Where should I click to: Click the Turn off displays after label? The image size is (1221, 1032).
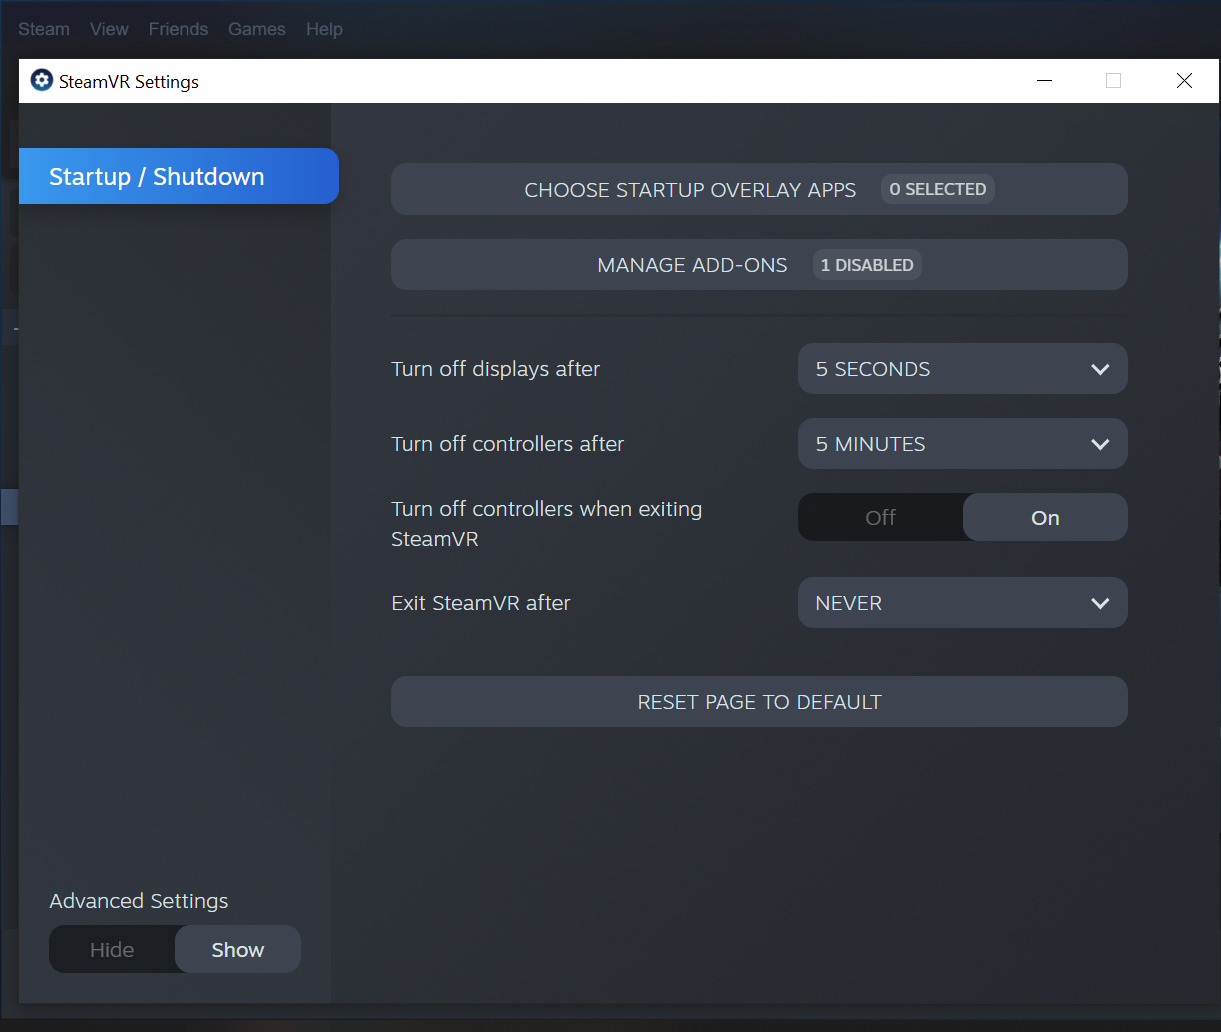(x=495, y=369)
